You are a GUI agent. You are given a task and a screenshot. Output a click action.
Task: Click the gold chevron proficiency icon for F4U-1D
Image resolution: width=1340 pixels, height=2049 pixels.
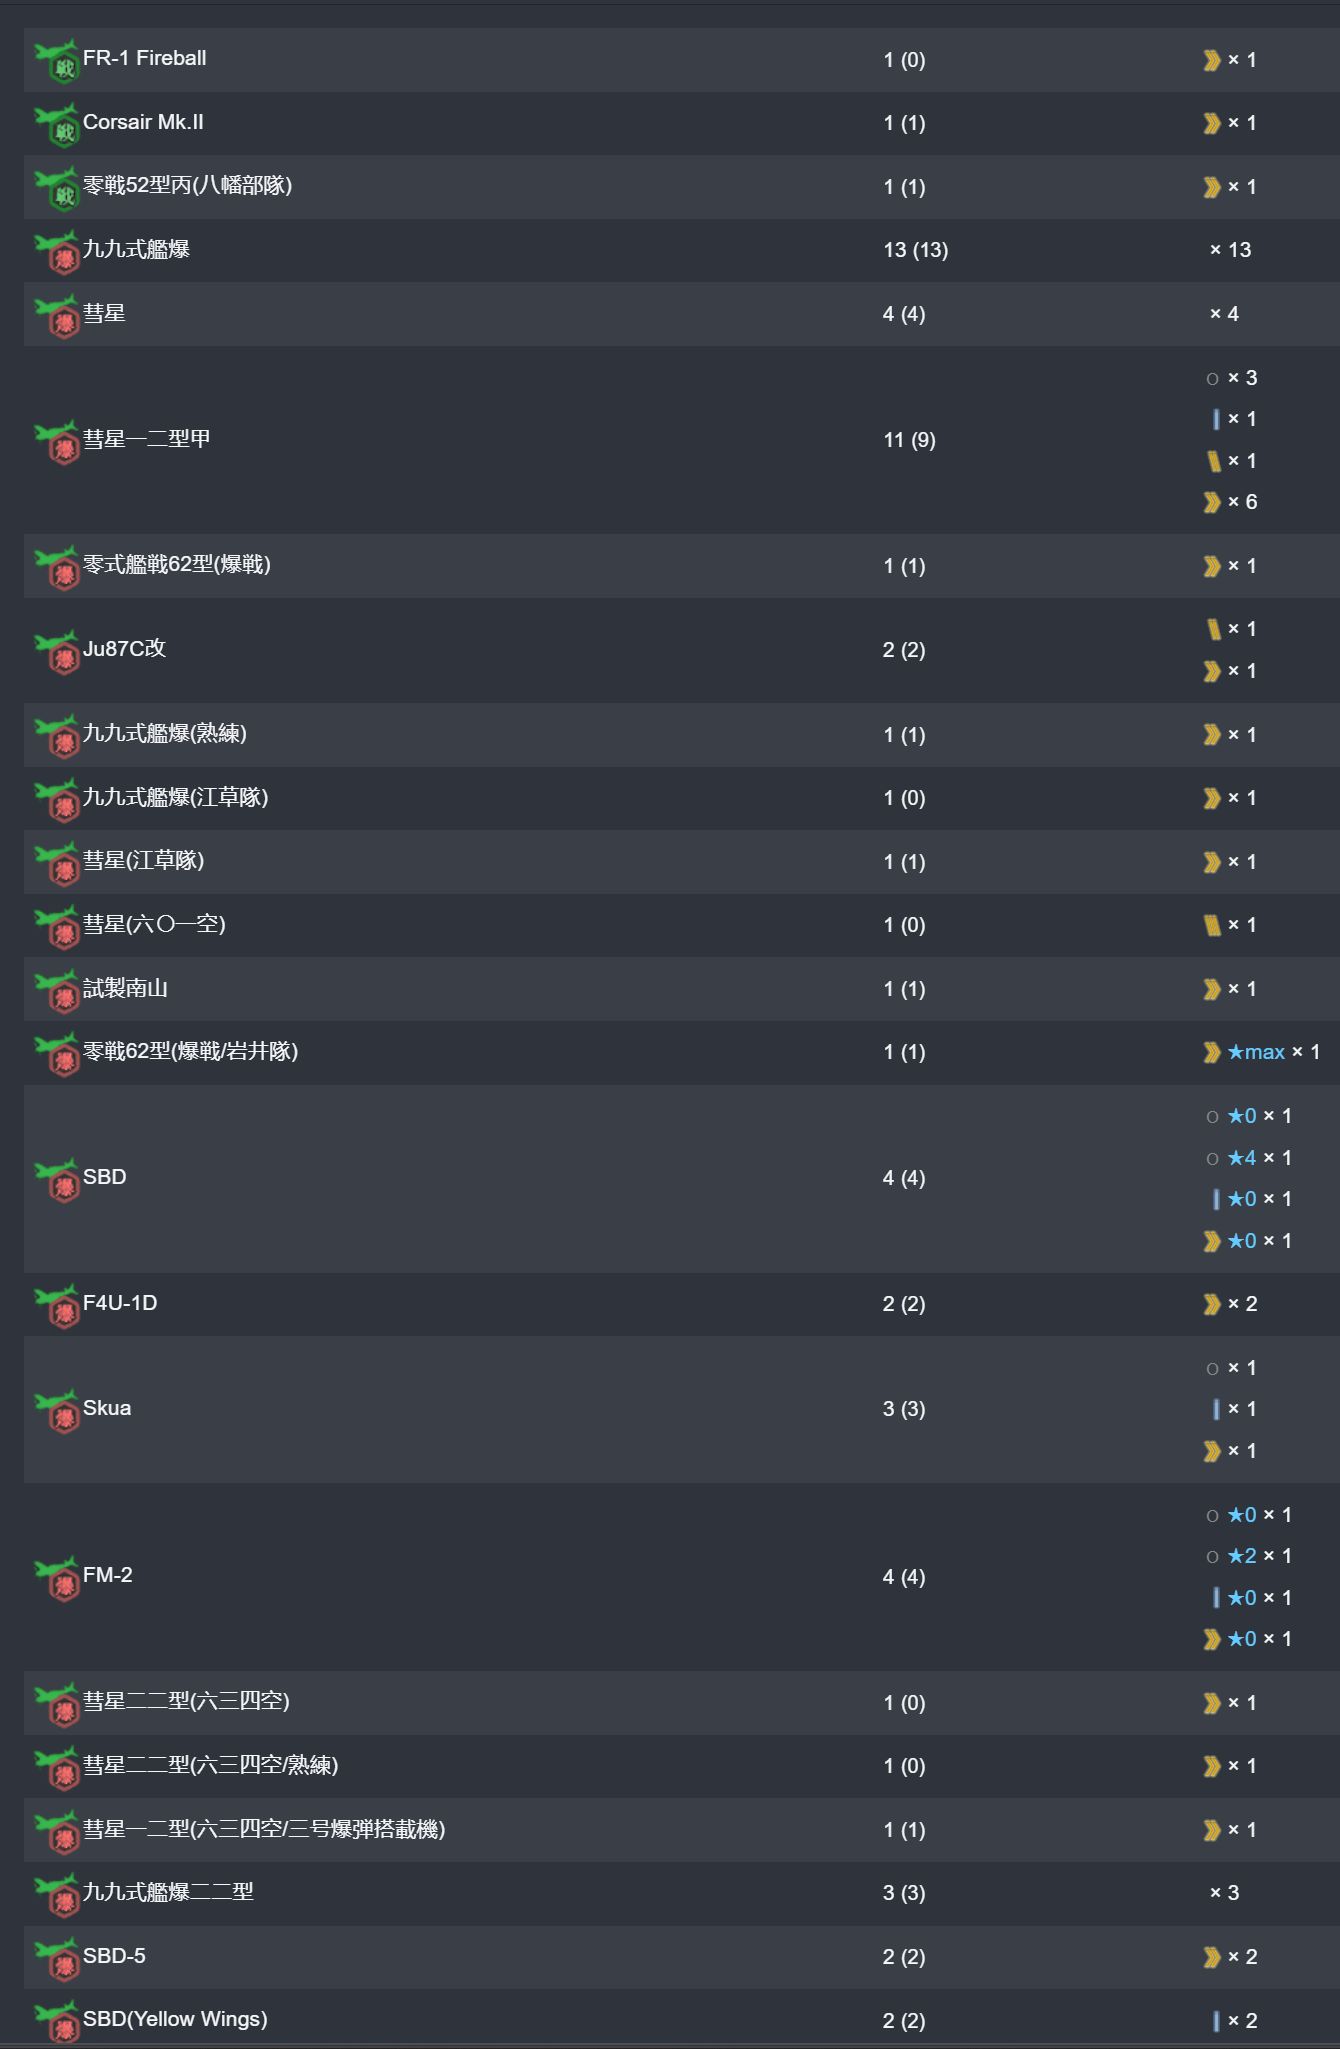coord(1212,1304)
